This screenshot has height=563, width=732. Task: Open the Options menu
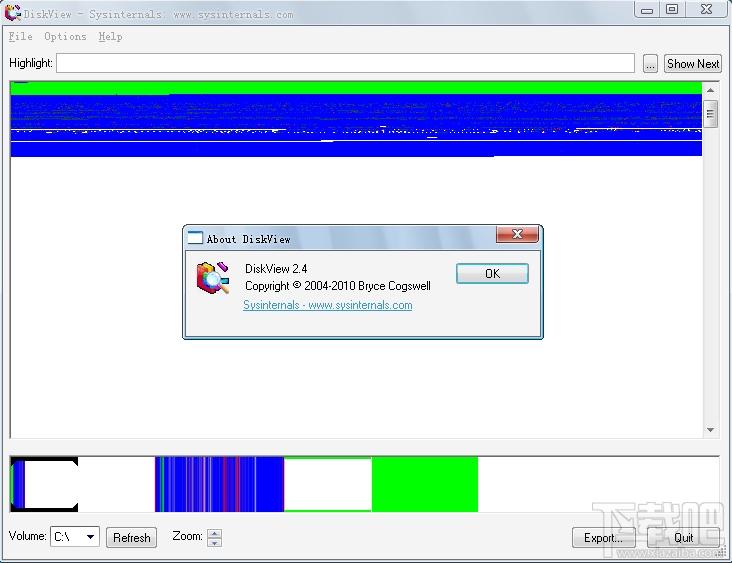point(65,36)
